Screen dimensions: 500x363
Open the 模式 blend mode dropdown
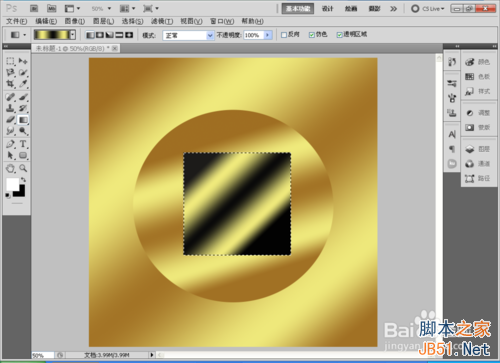[x=188, y=35]
